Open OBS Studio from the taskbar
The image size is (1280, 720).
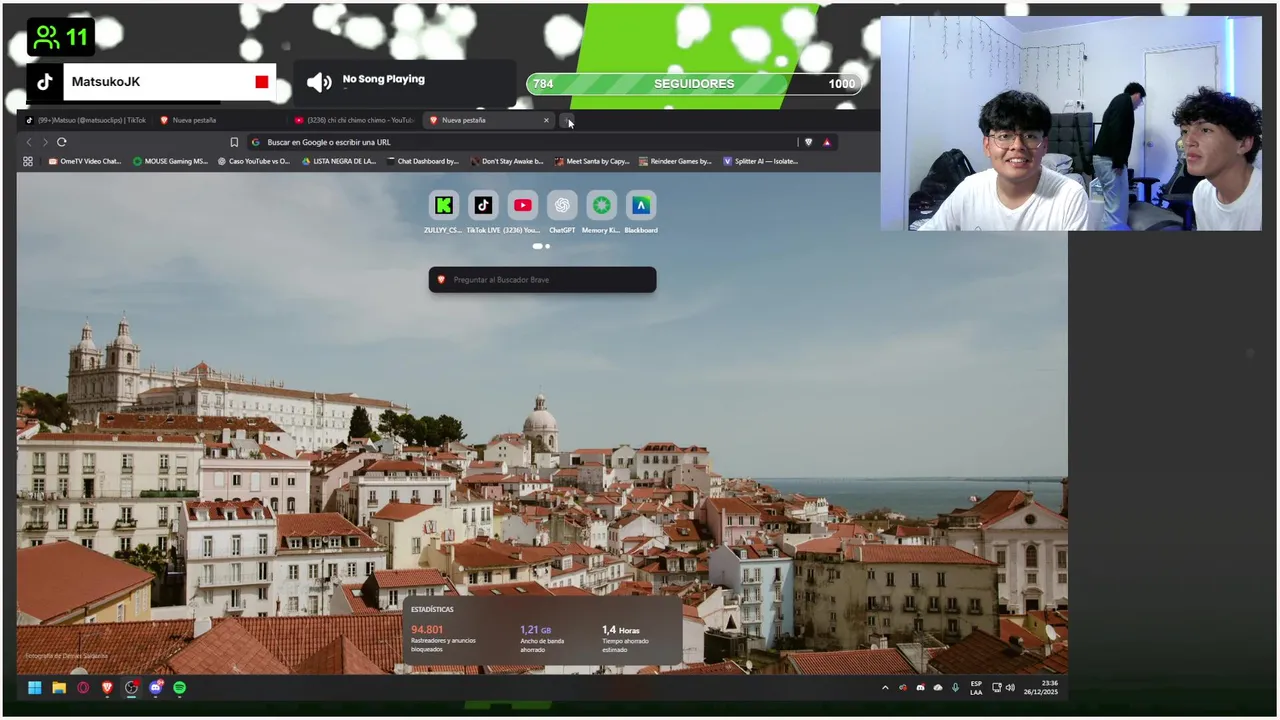[131, 688]
